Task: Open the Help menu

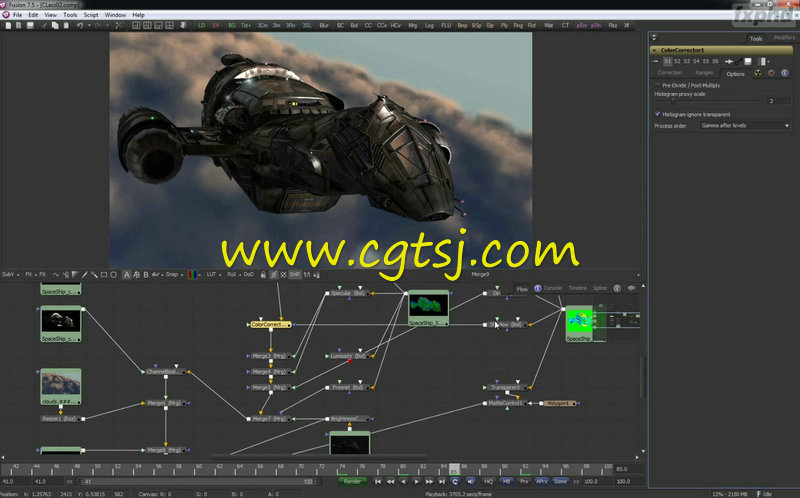Action: click(x=138, y=15)
